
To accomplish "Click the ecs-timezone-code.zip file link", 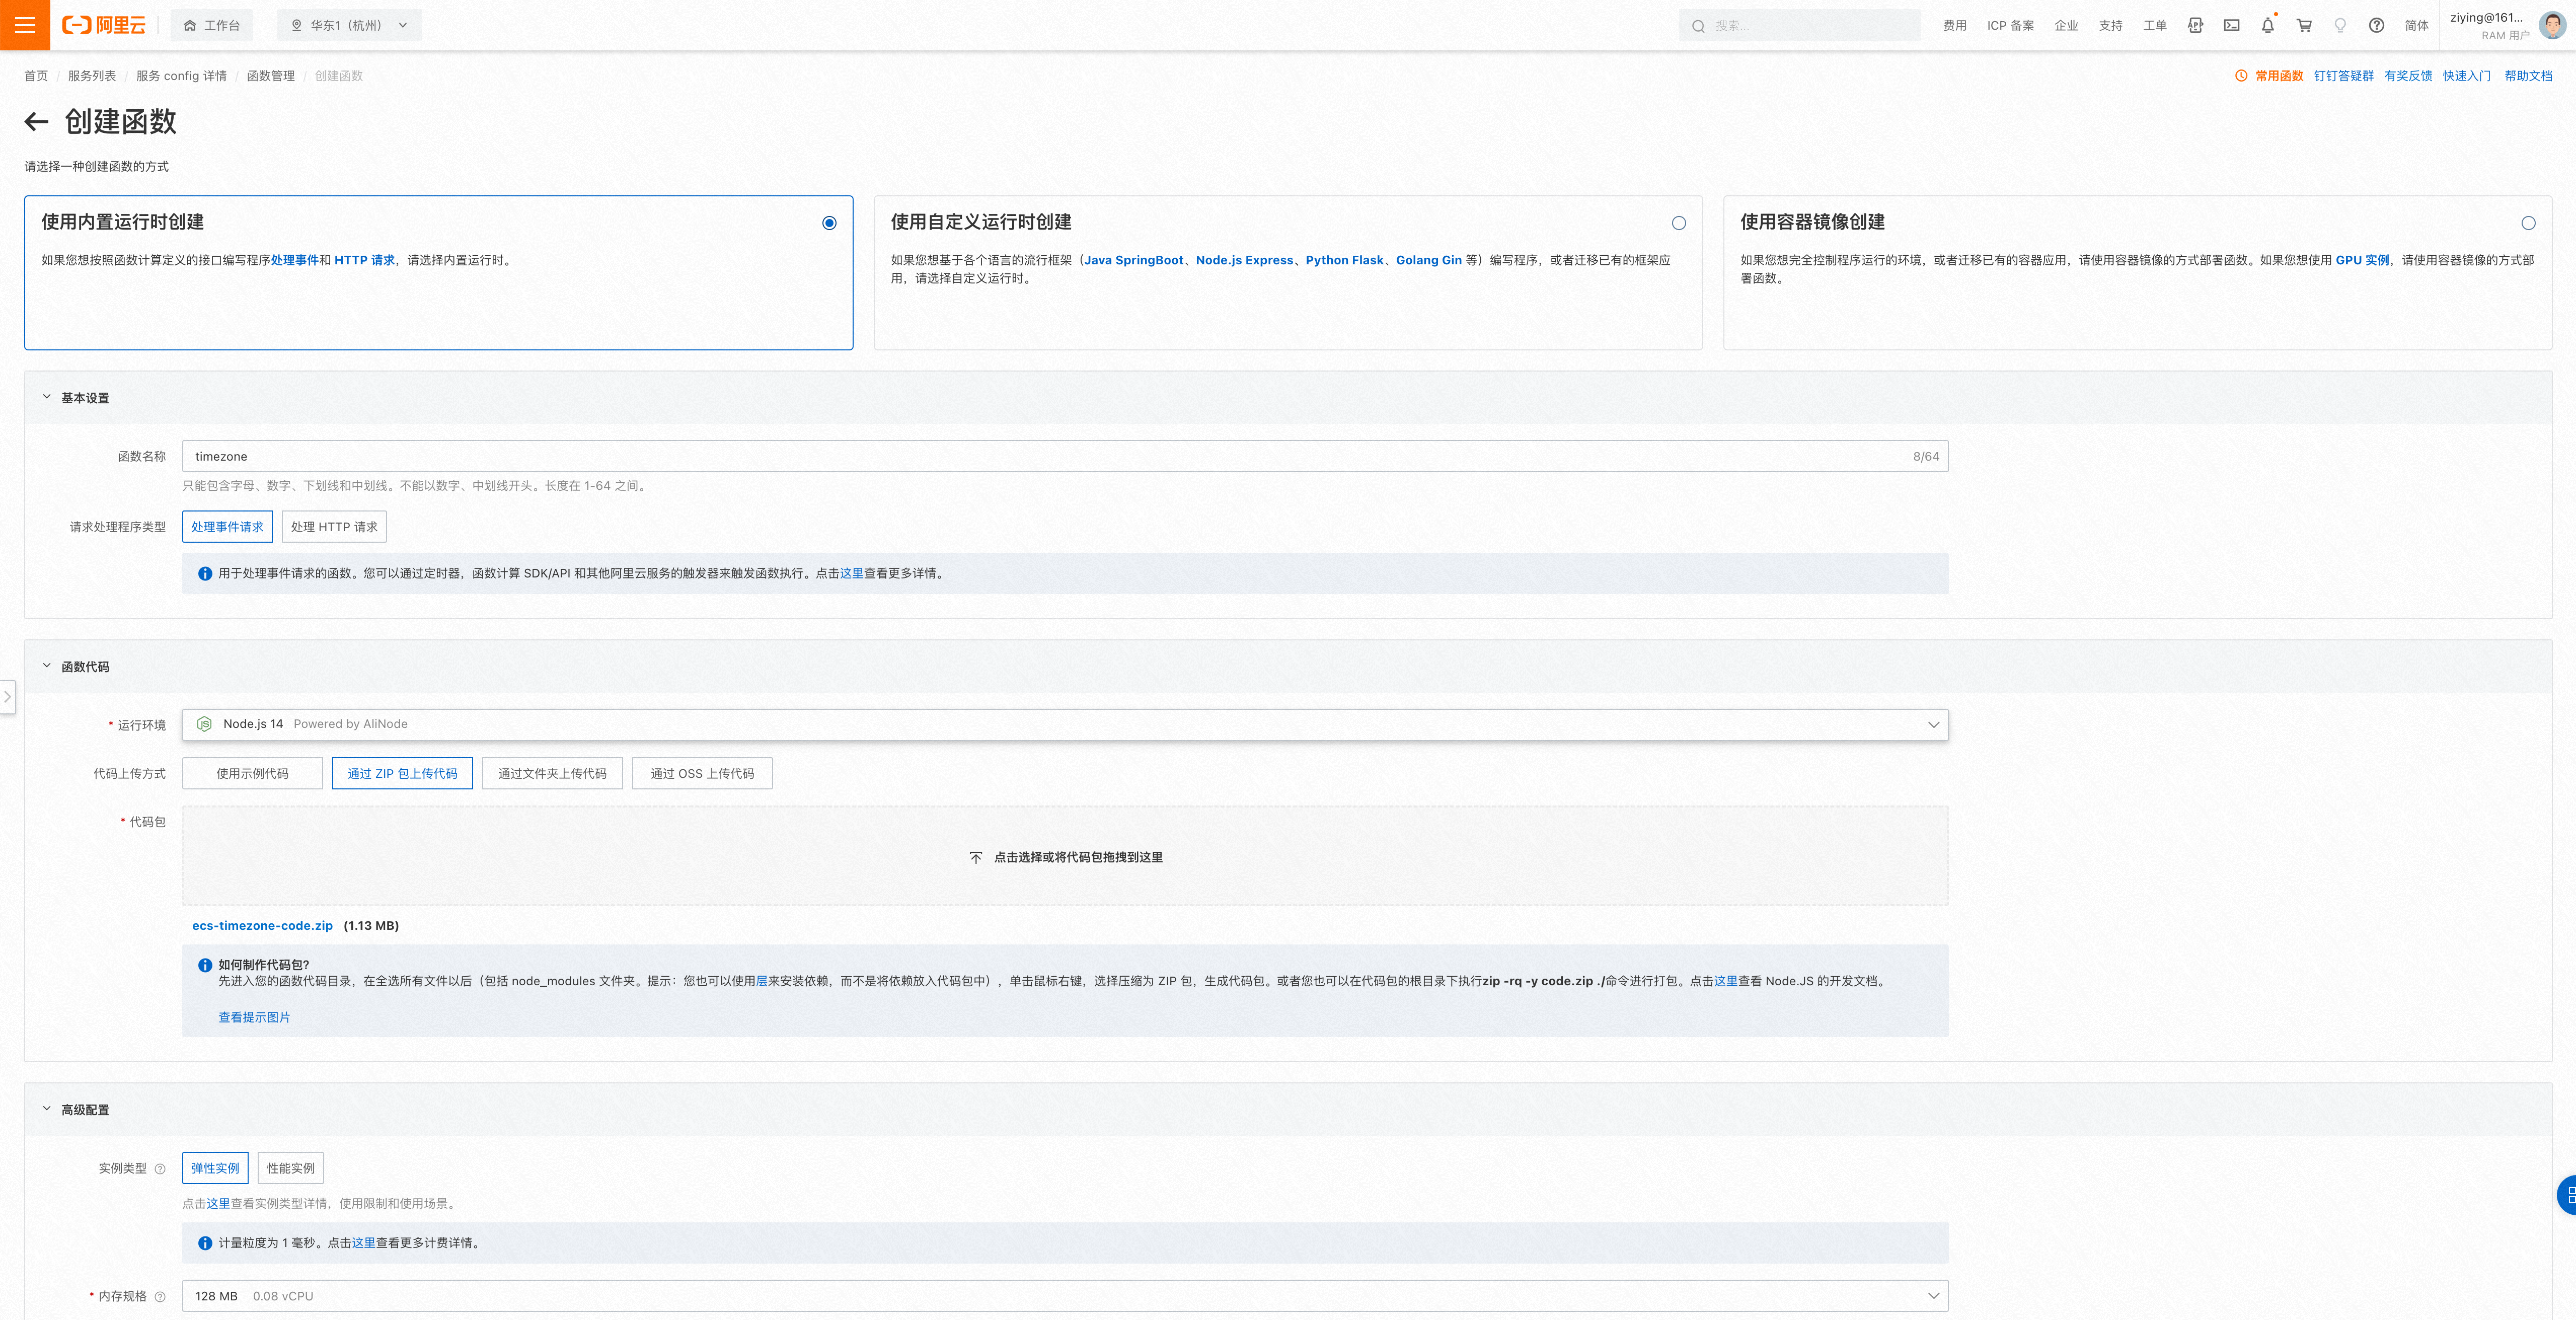I will click(x=262, y=926).
